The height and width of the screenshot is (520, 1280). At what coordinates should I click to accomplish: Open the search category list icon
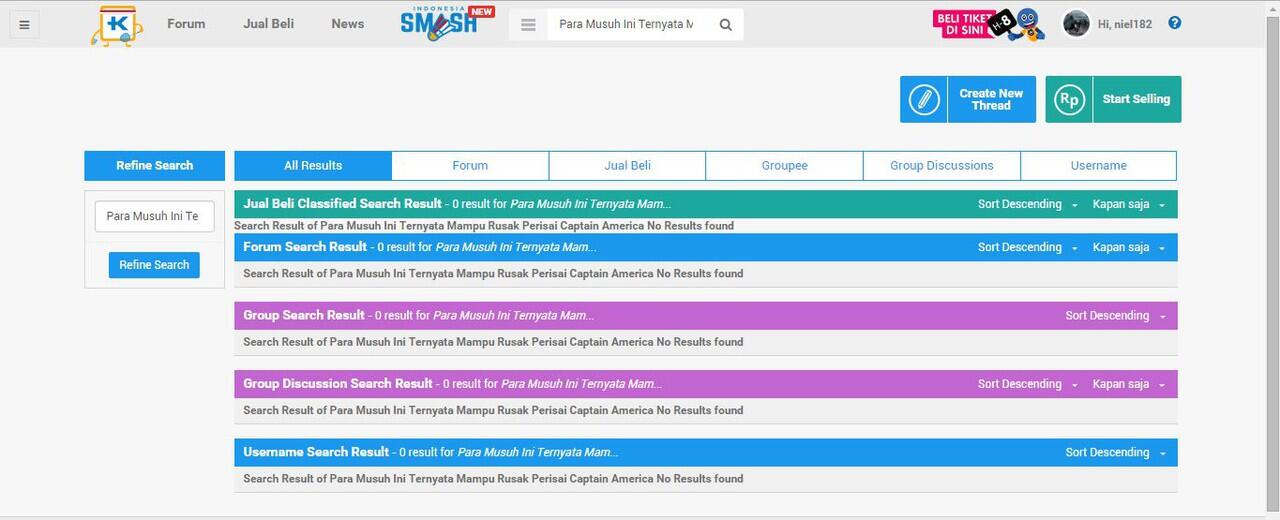(528, 25)
